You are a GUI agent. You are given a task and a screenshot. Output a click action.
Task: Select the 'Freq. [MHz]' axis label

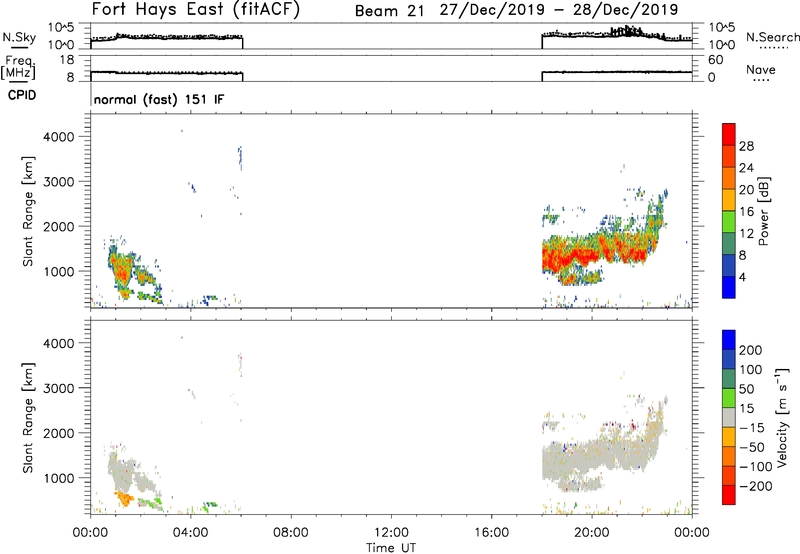pos(18,67)
